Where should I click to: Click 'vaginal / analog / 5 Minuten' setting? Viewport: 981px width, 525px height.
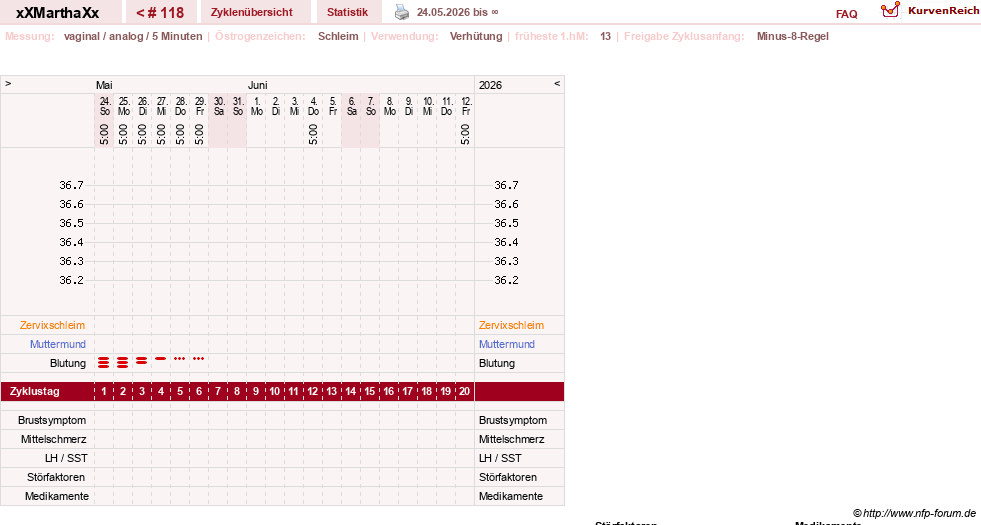tap(133, 36)
